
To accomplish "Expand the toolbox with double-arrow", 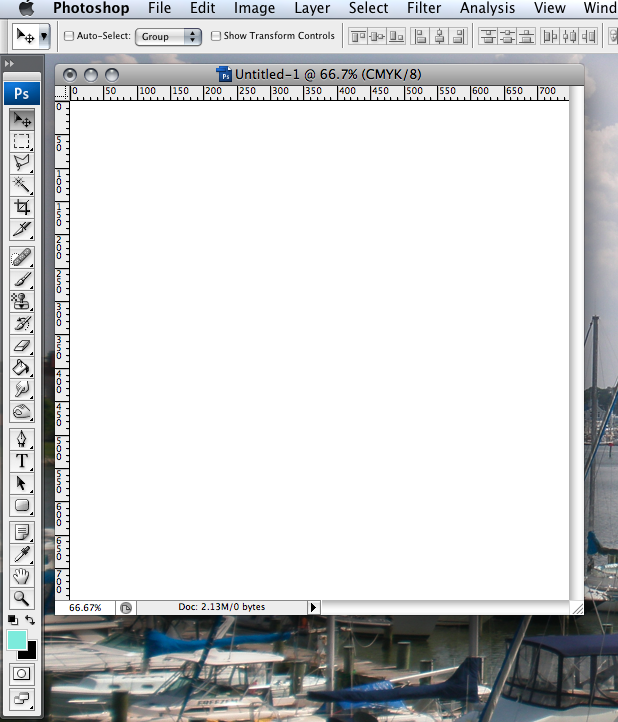I will [x=9, y=64].
